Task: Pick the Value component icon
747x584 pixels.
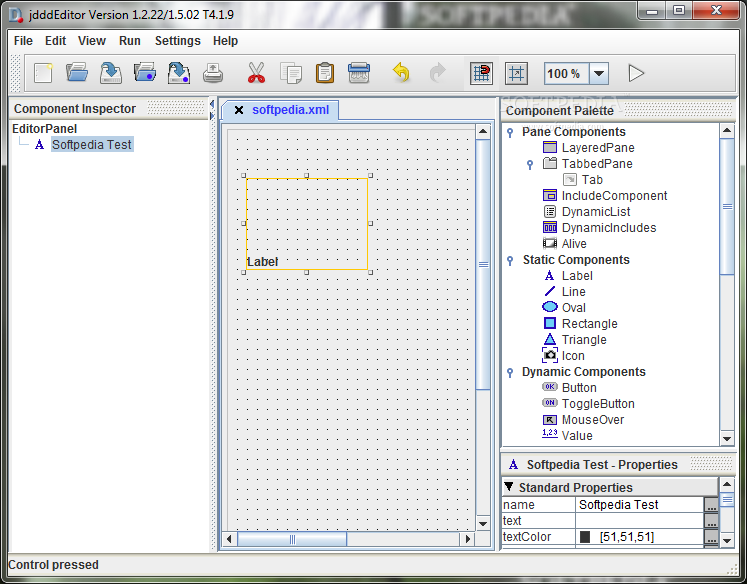Action: pyautogui.click(x=550, y=433)
